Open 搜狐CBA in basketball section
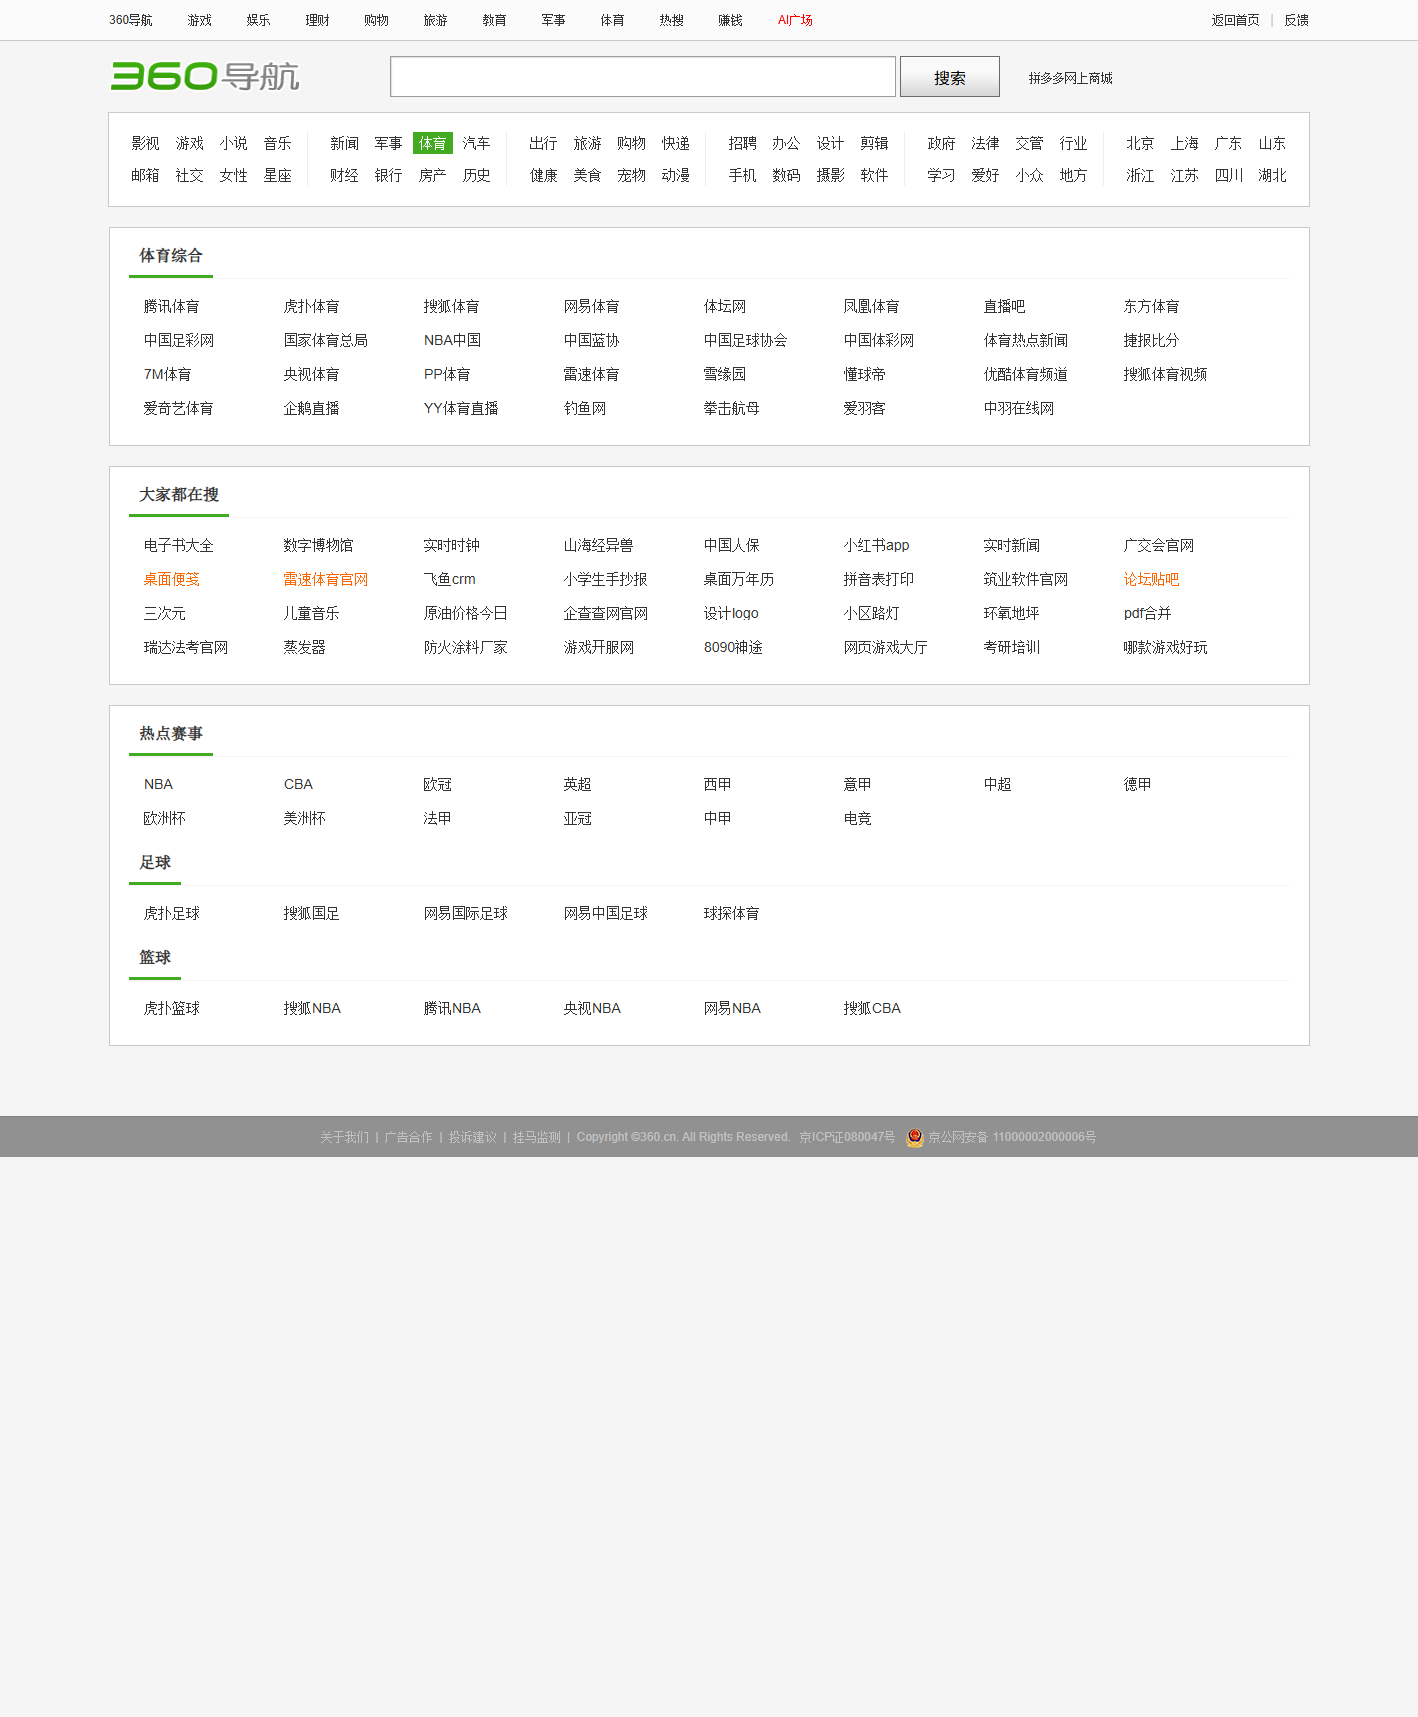 click(x=871, y=1008)
